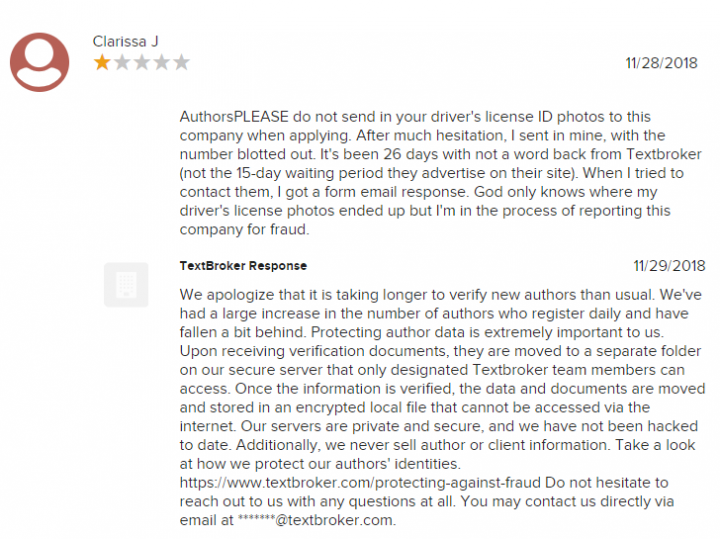This screenshot has height=539, width=720.
Task: Select the third star in rating
Action: coord(141,63)
